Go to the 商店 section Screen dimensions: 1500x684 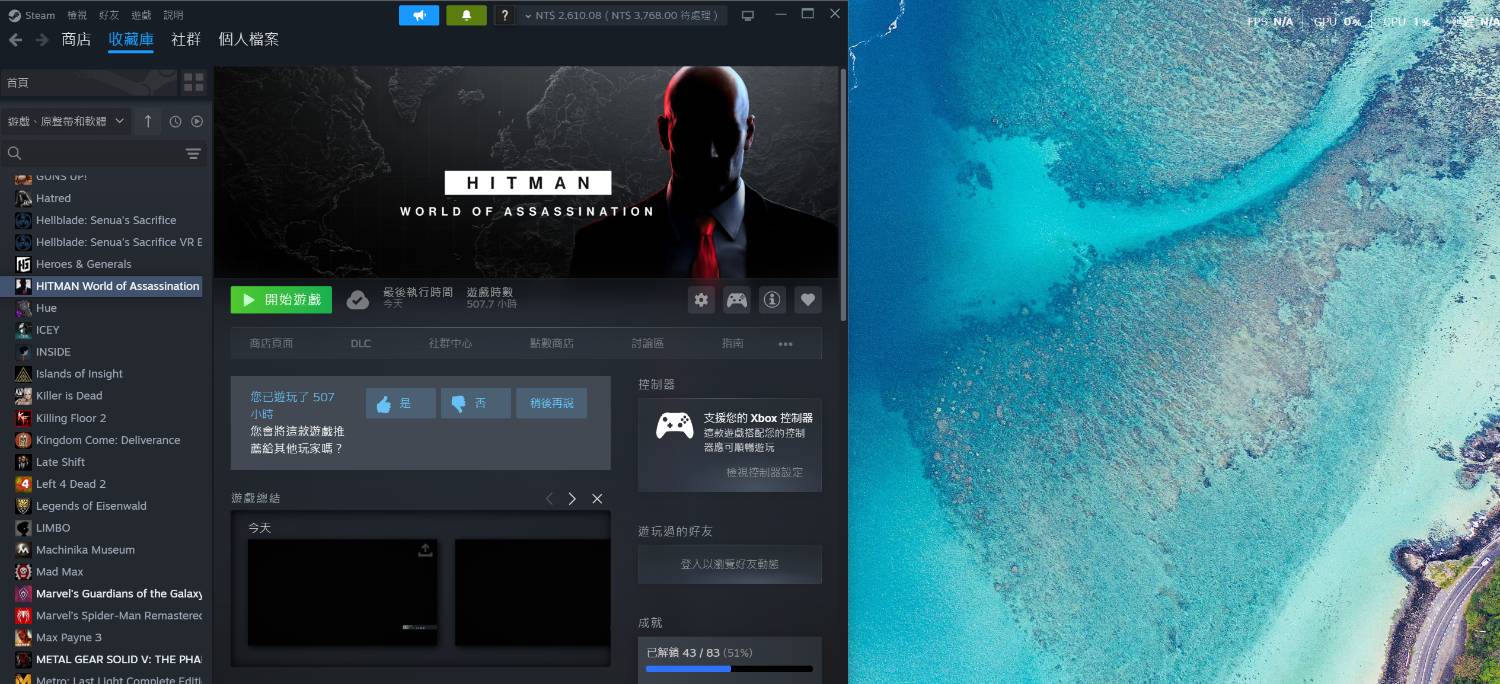click(x=76, y=40)
